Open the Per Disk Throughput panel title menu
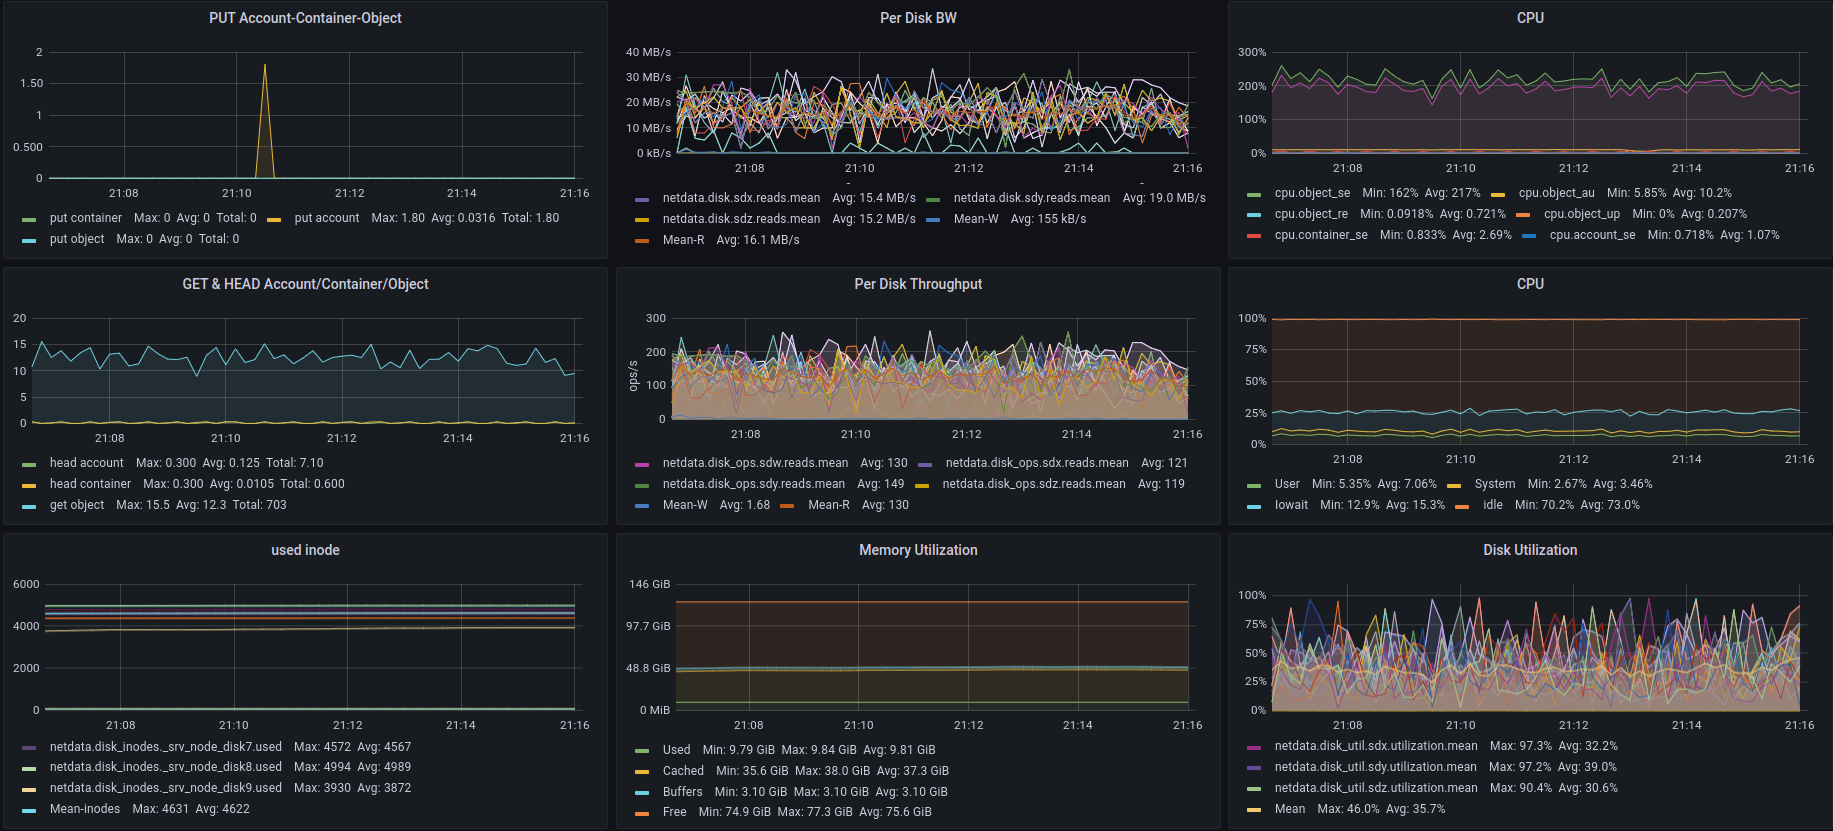 tap(917, 284)
